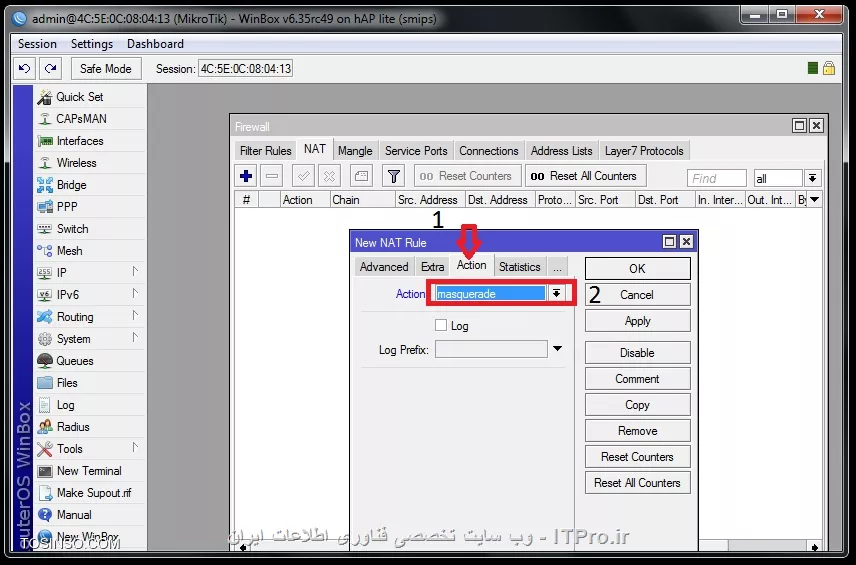Toggle Safe Mode
The height and width of the screenshot is (565, 856).
point(106,69)
